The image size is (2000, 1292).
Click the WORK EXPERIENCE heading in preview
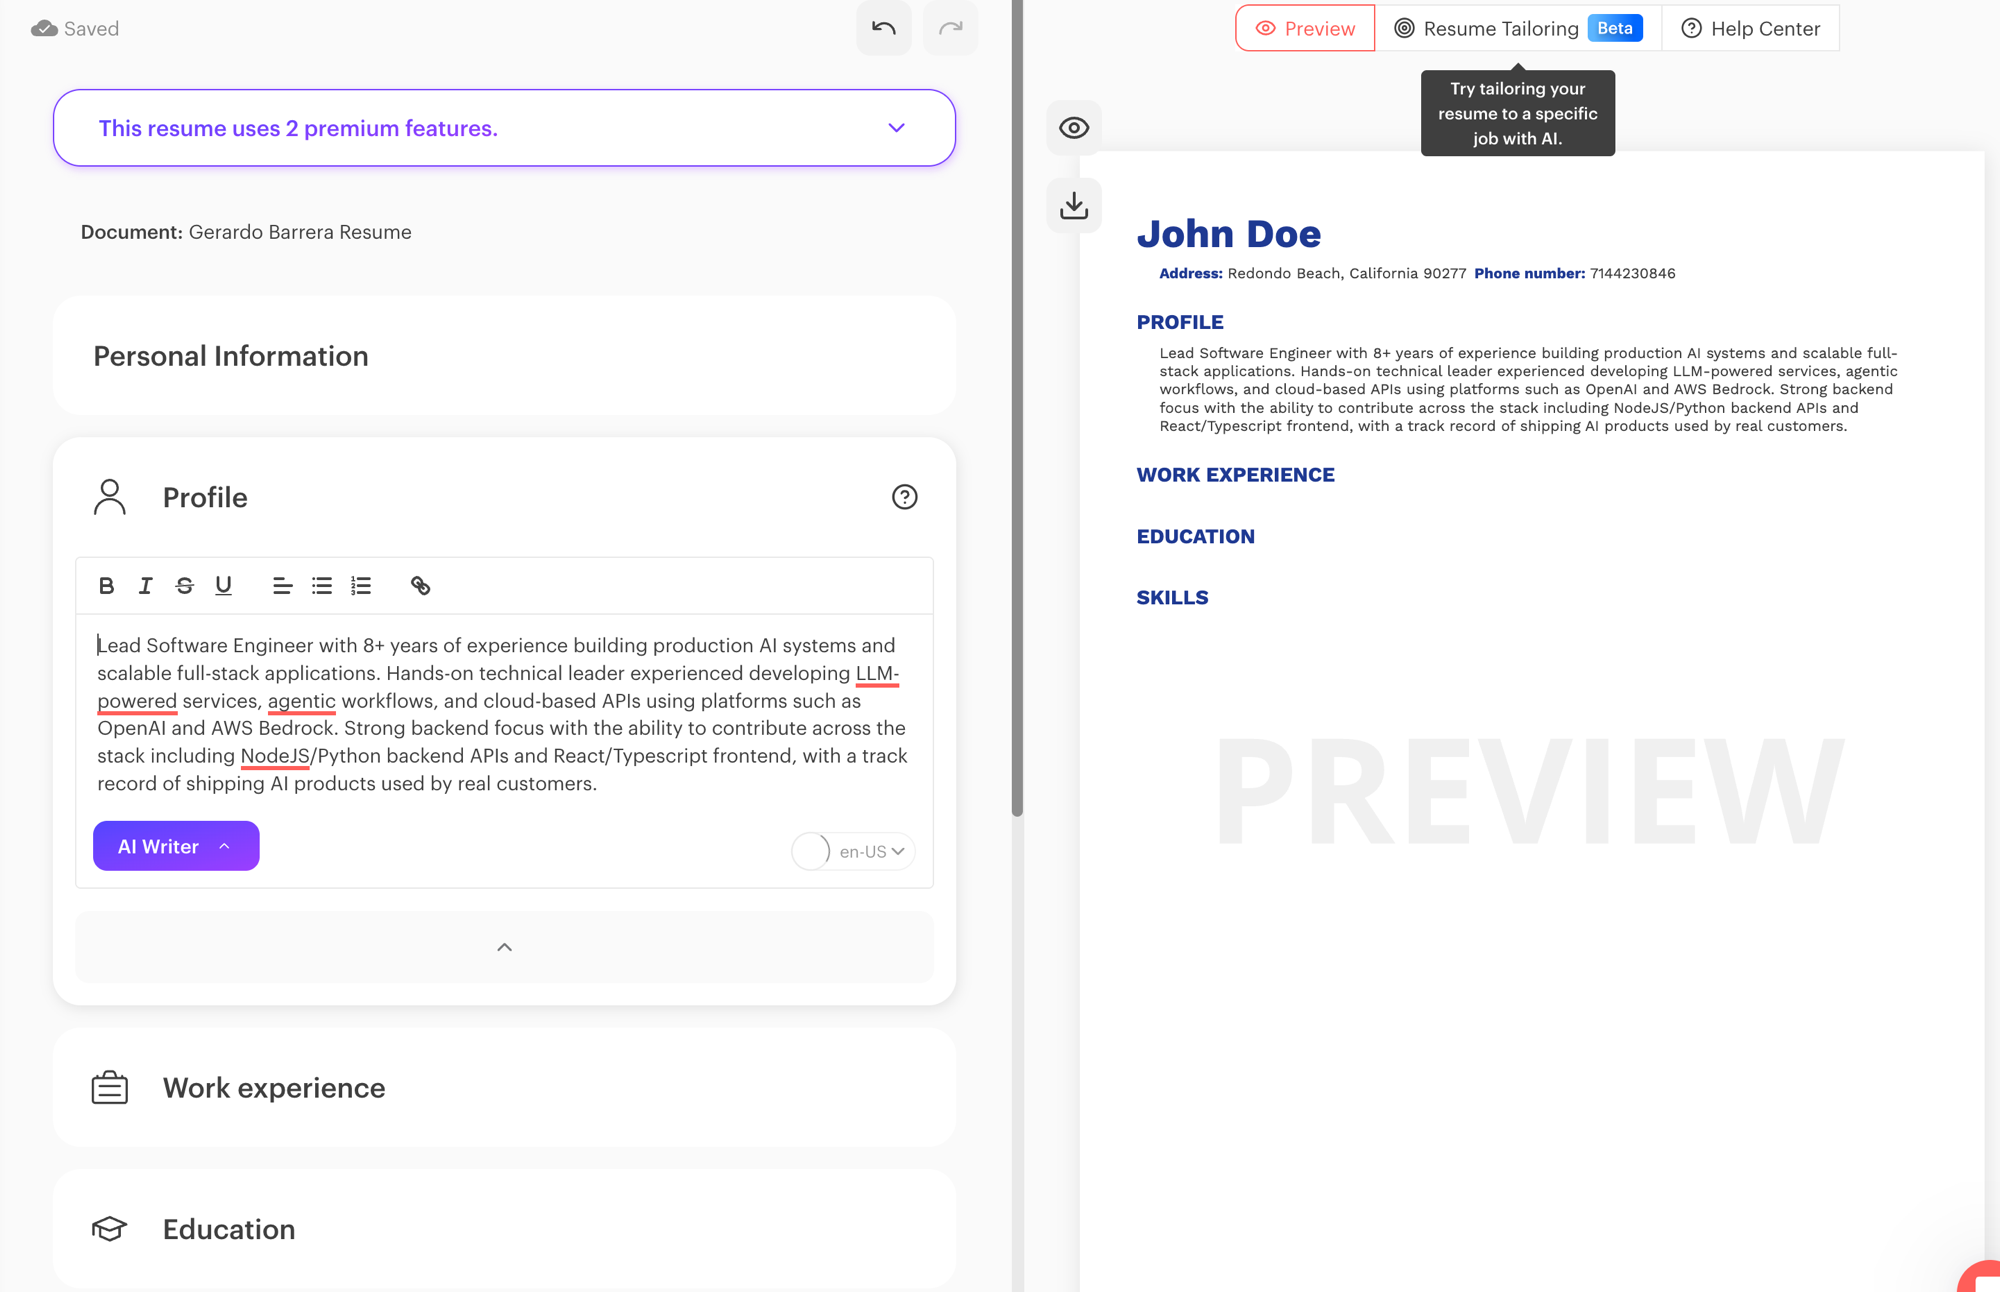(x=1235, y=475)
